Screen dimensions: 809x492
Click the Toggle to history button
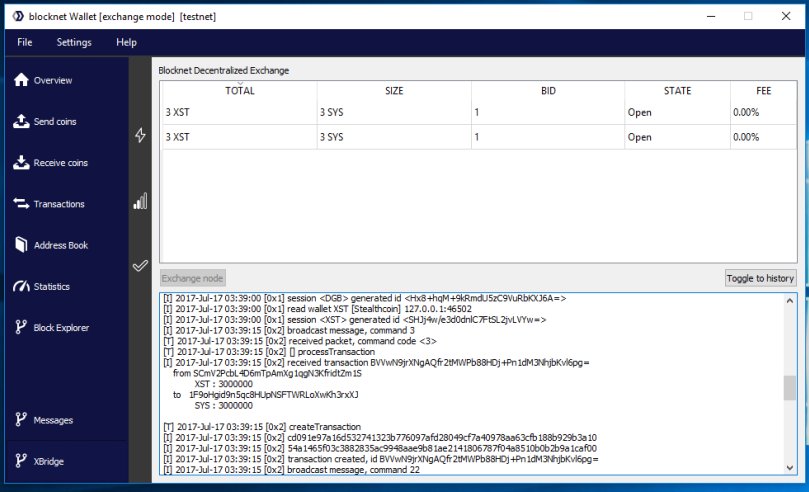pos(760,278)
